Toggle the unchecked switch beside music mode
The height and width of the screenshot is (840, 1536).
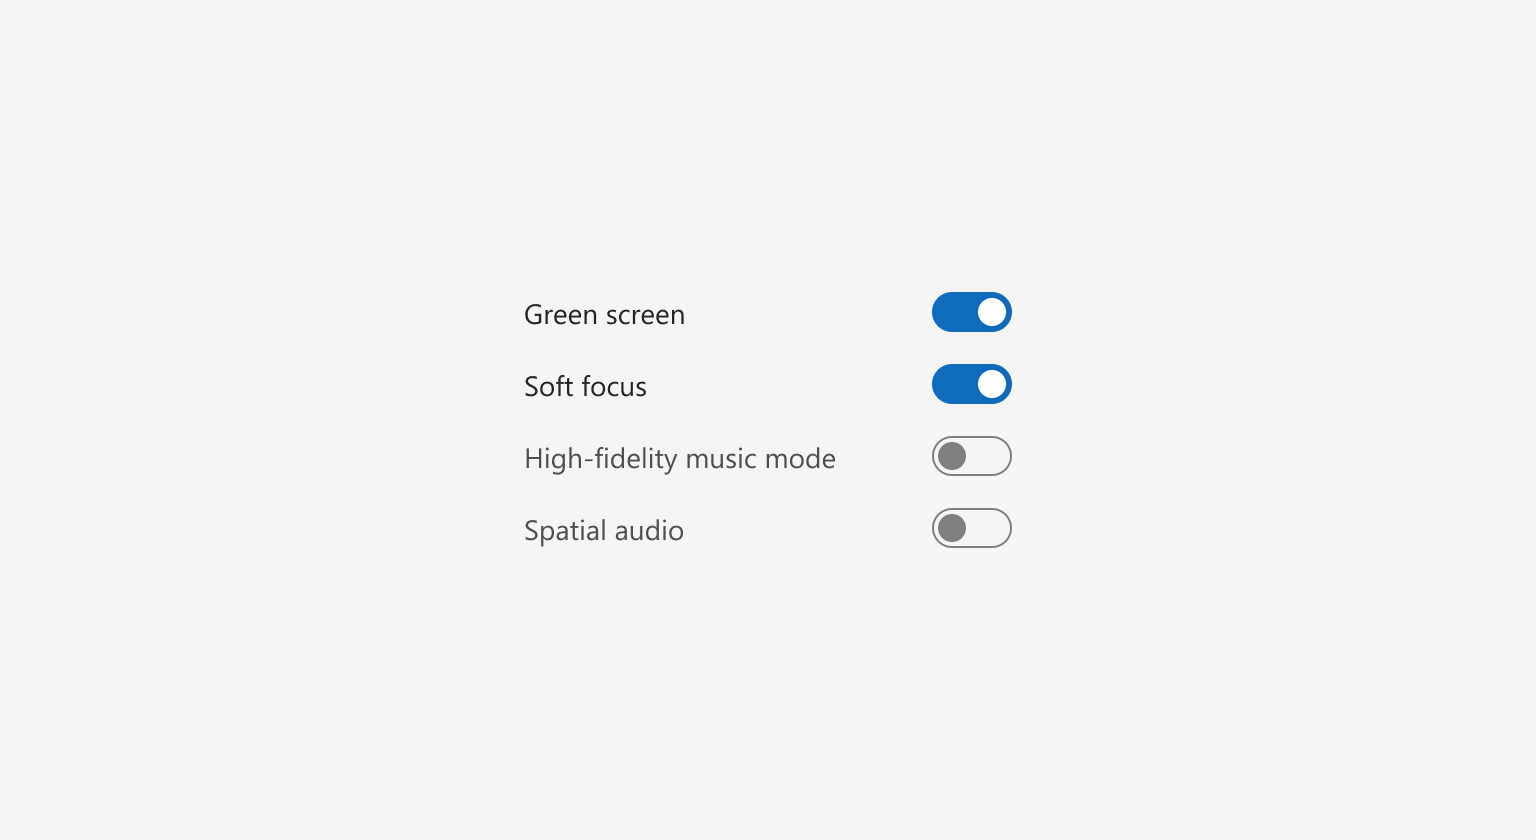pyautogui.click(x=972, y=456)
